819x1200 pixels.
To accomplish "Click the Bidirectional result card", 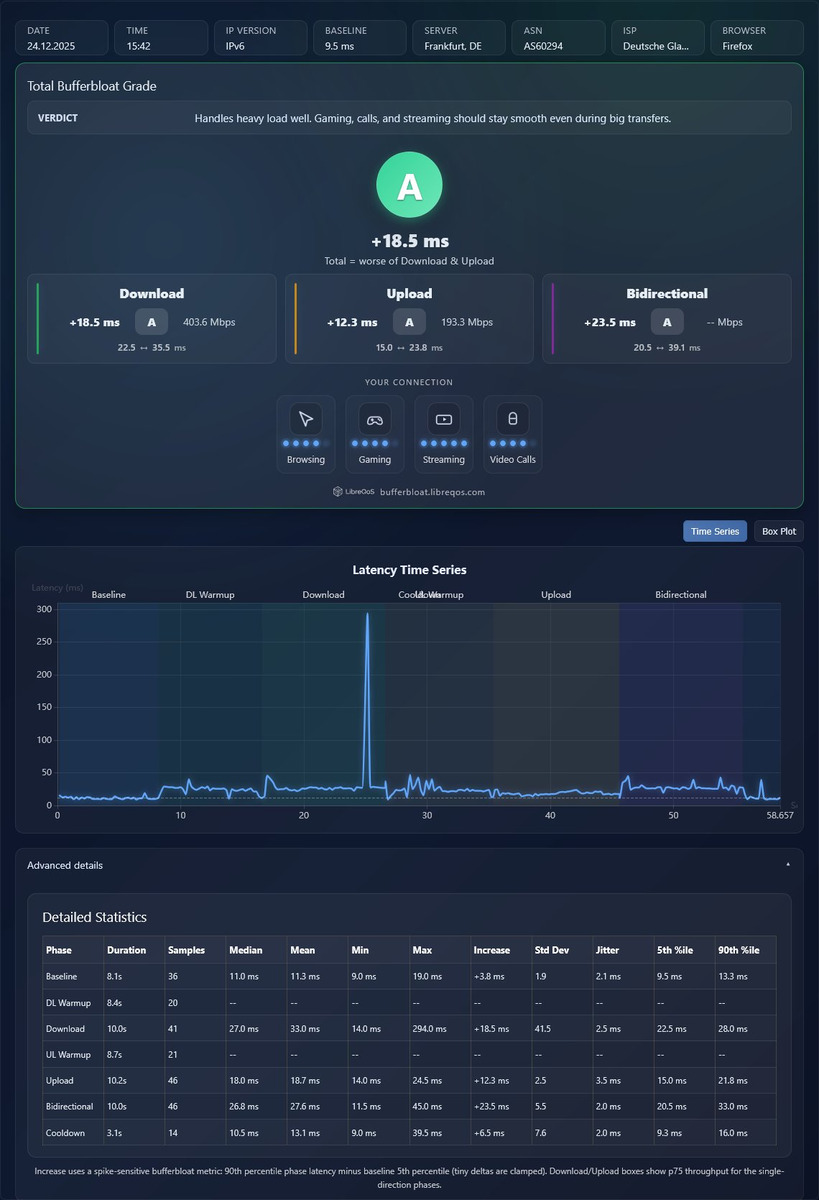I will click(667, 319).
